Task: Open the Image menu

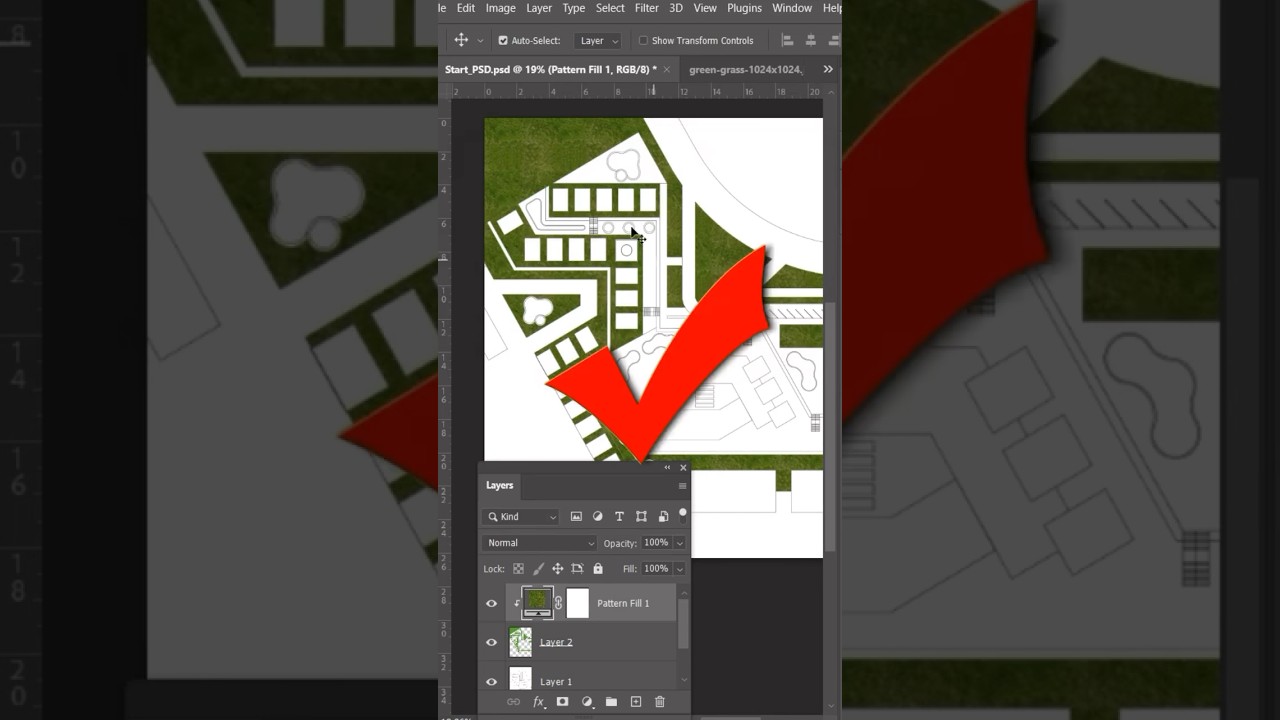Action: tap(501, 8)
